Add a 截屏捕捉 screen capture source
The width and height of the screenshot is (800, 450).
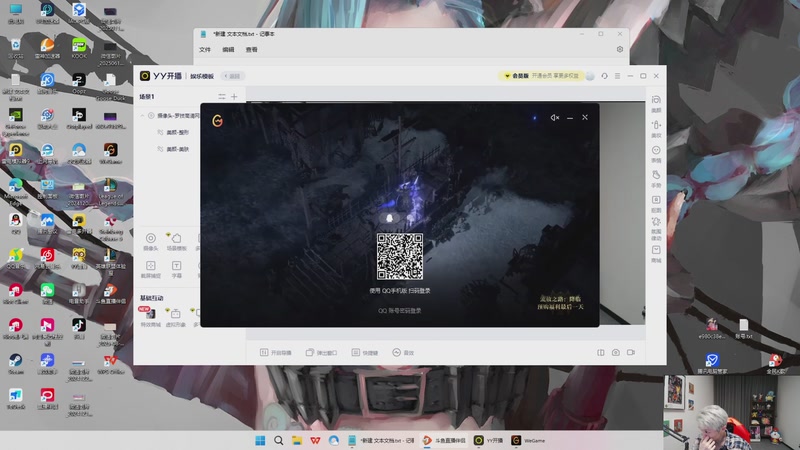click(151, 269)
